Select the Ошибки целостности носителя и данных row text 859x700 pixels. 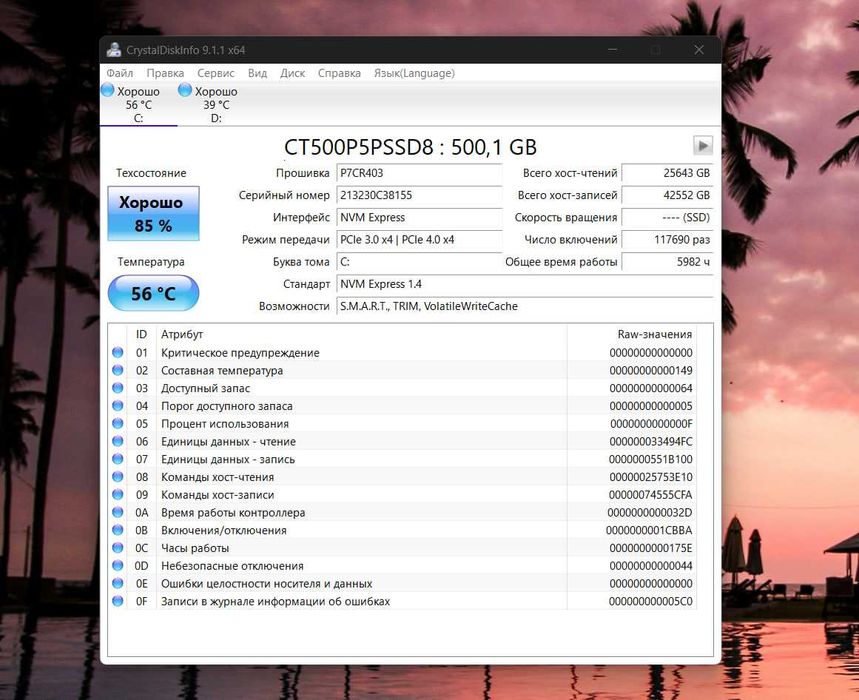266,584
